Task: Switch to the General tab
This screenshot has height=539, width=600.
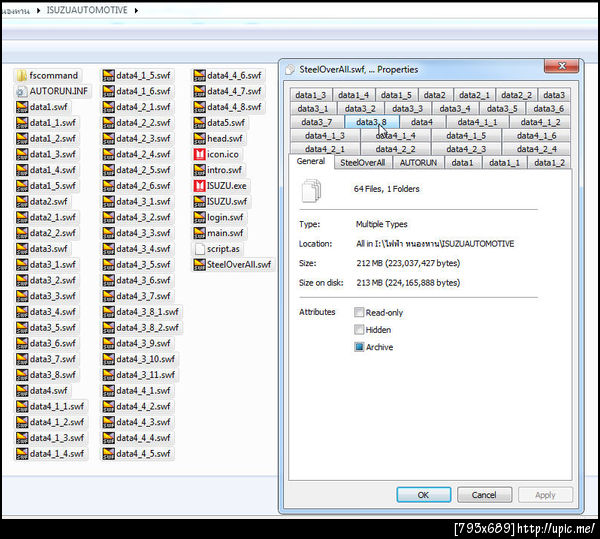Action: click(311, 161)
